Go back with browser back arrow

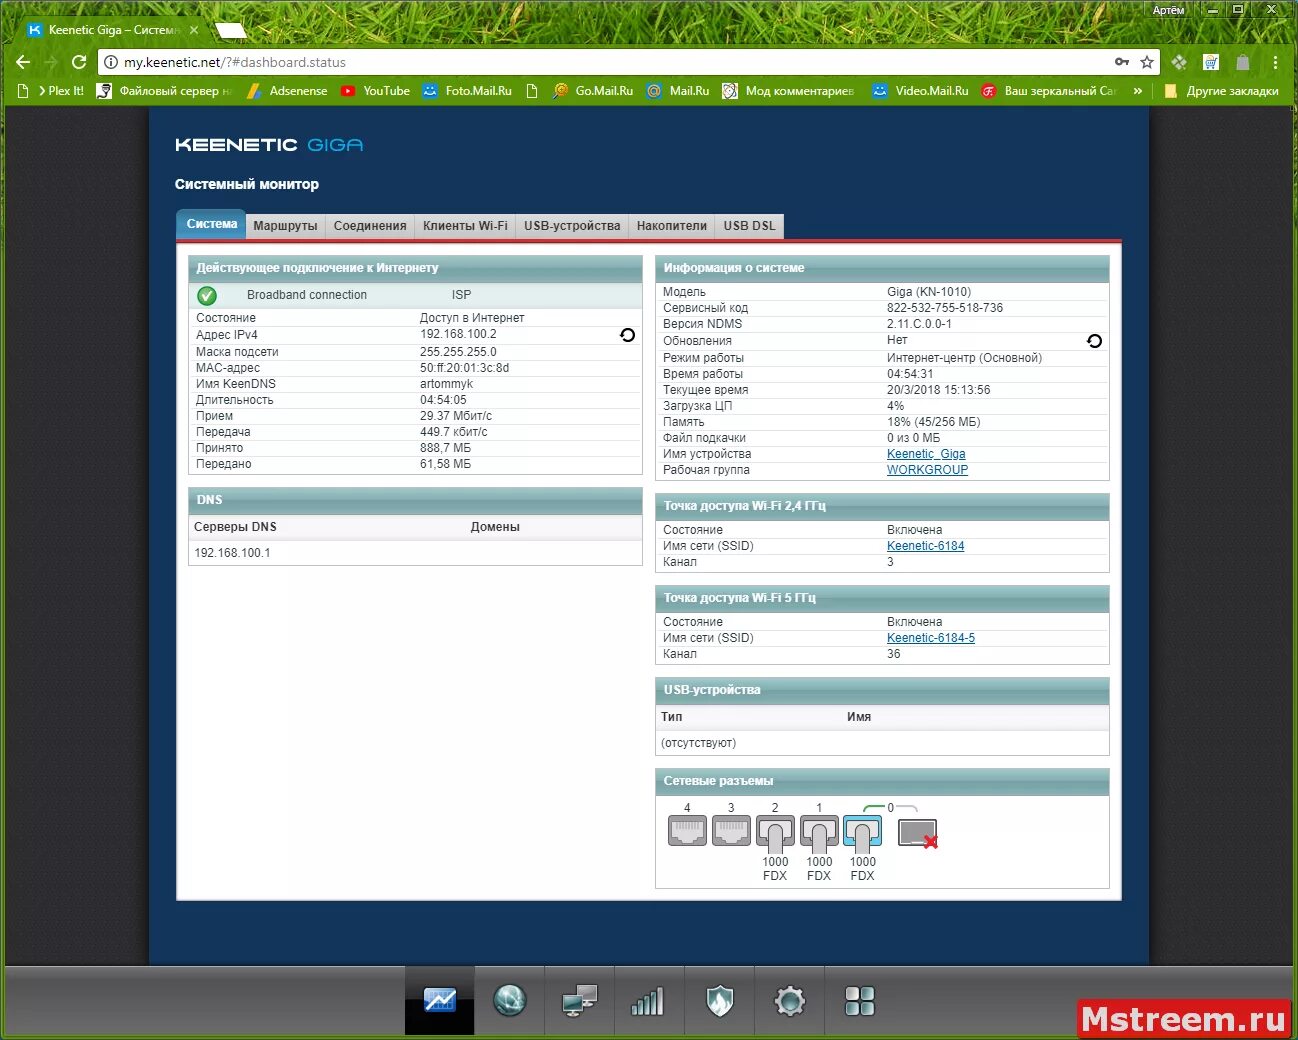tap(23, 62)
